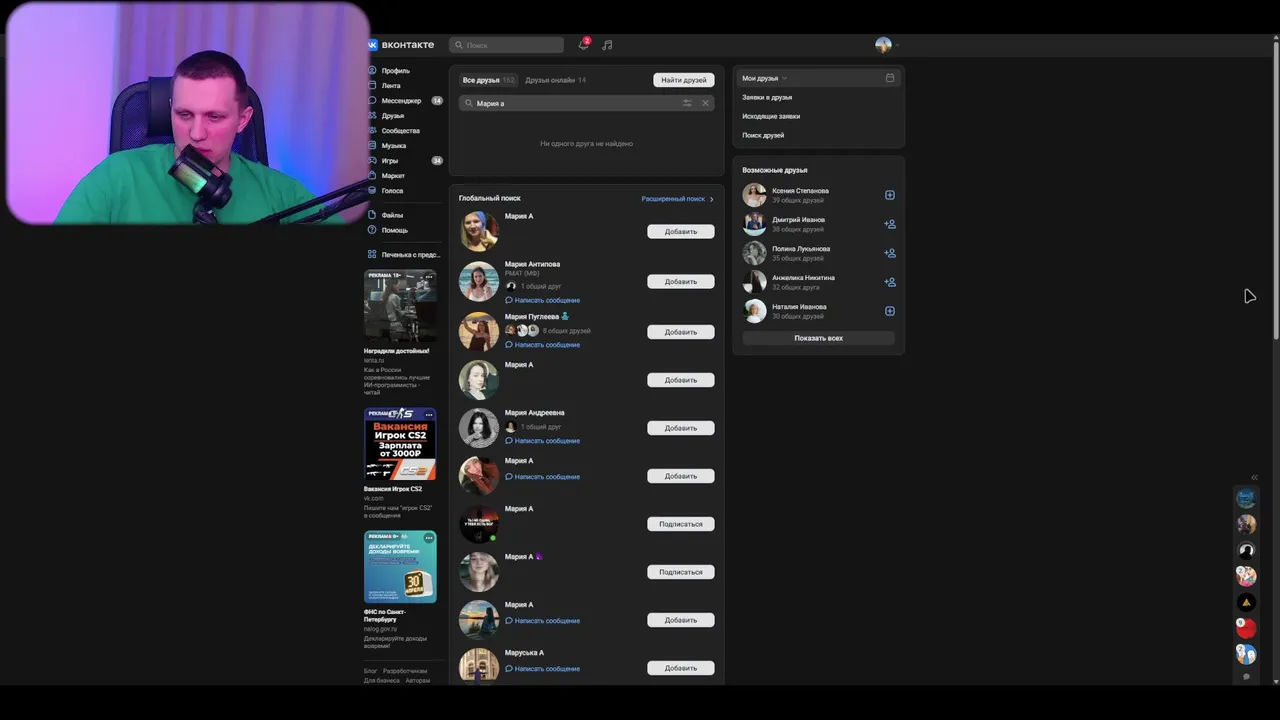The image size is (1280, 720).
Task: Expand the Мои друзья dropdown
Action: point(765,78)
